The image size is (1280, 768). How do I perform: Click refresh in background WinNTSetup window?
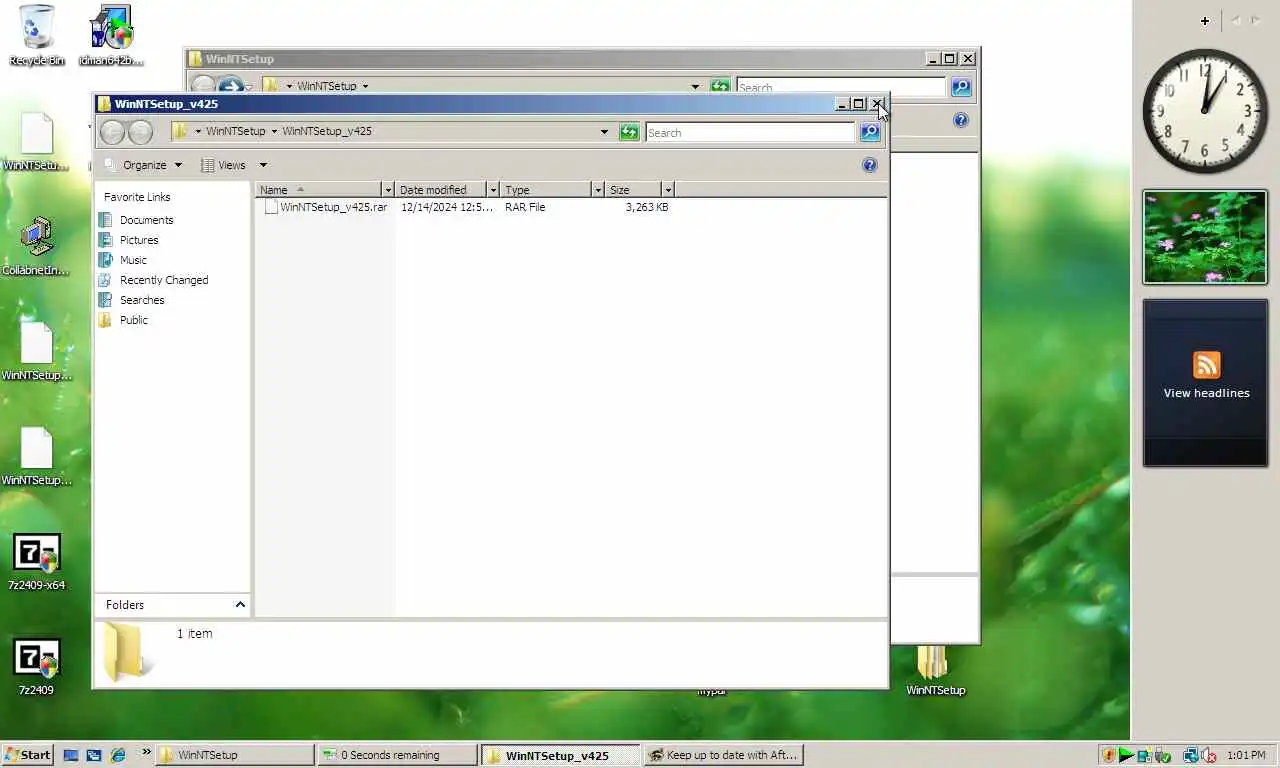pyautogui.click(x=720, y=87)
